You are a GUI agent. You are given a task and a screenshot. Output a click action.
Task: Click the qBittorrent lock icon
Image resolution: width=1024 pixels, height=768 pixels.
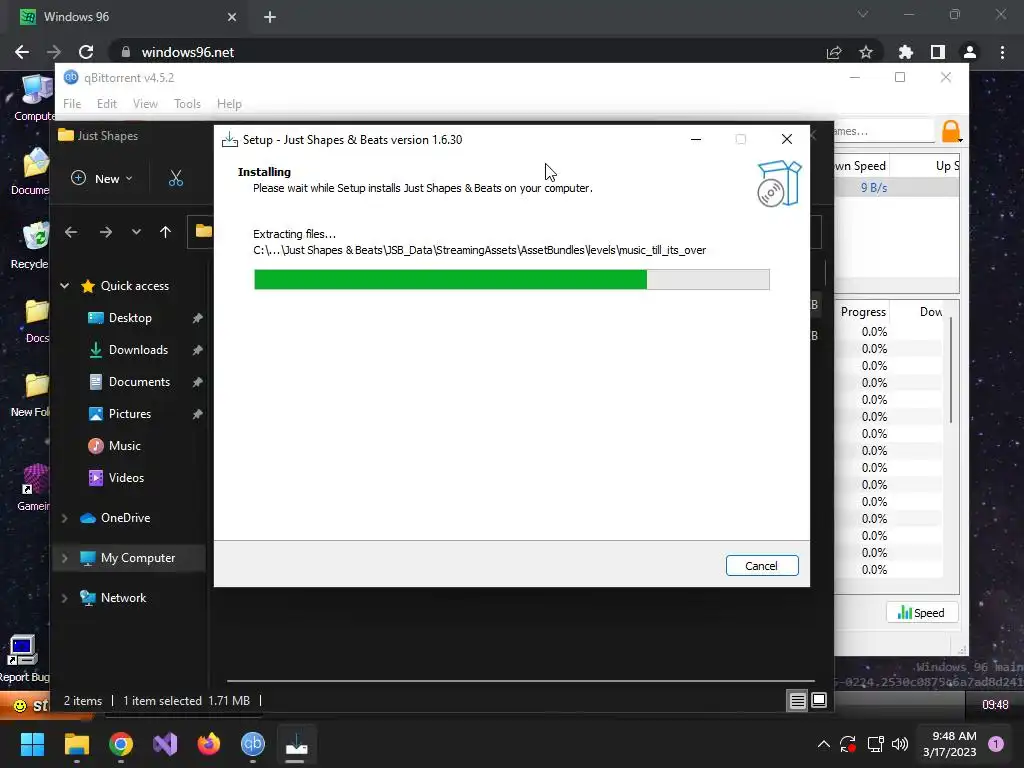951,131
